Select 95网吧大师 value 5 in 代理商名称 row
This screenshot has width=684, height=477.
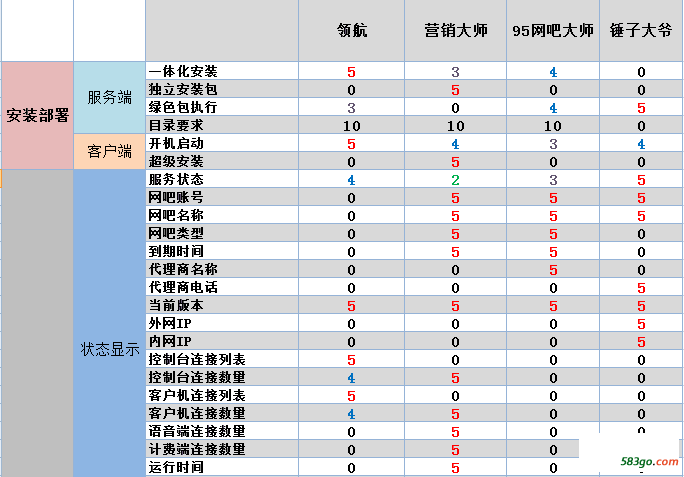(x=553, y=270)
